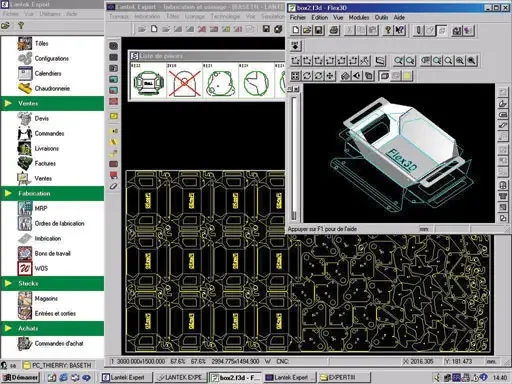Collapse the Ventes section arrow
This screenshot has width=512, height=384.
[x=8, y=103]
